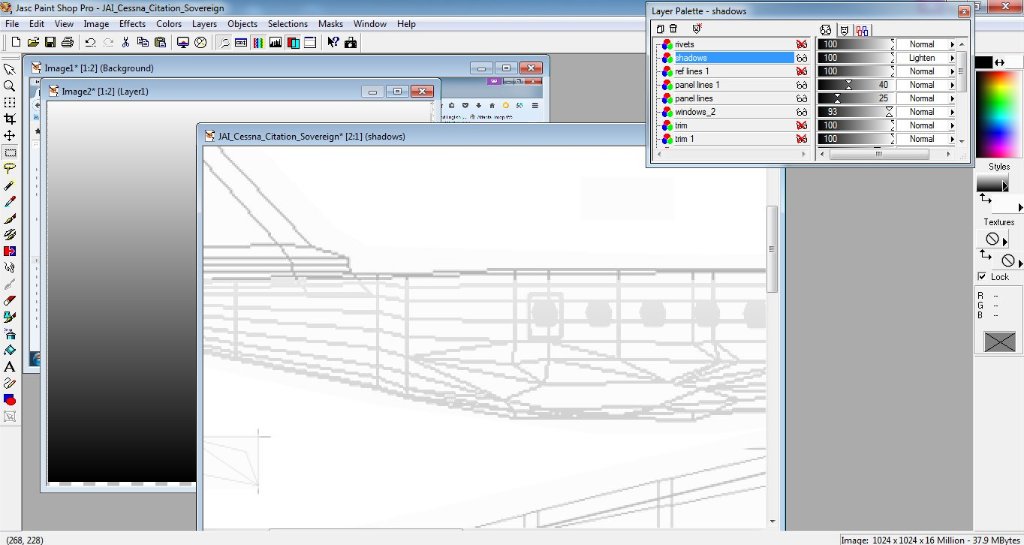Click the Print icon in toolbar
Viewport: 1024px width, 545px height.
click(x=67, y=43)
